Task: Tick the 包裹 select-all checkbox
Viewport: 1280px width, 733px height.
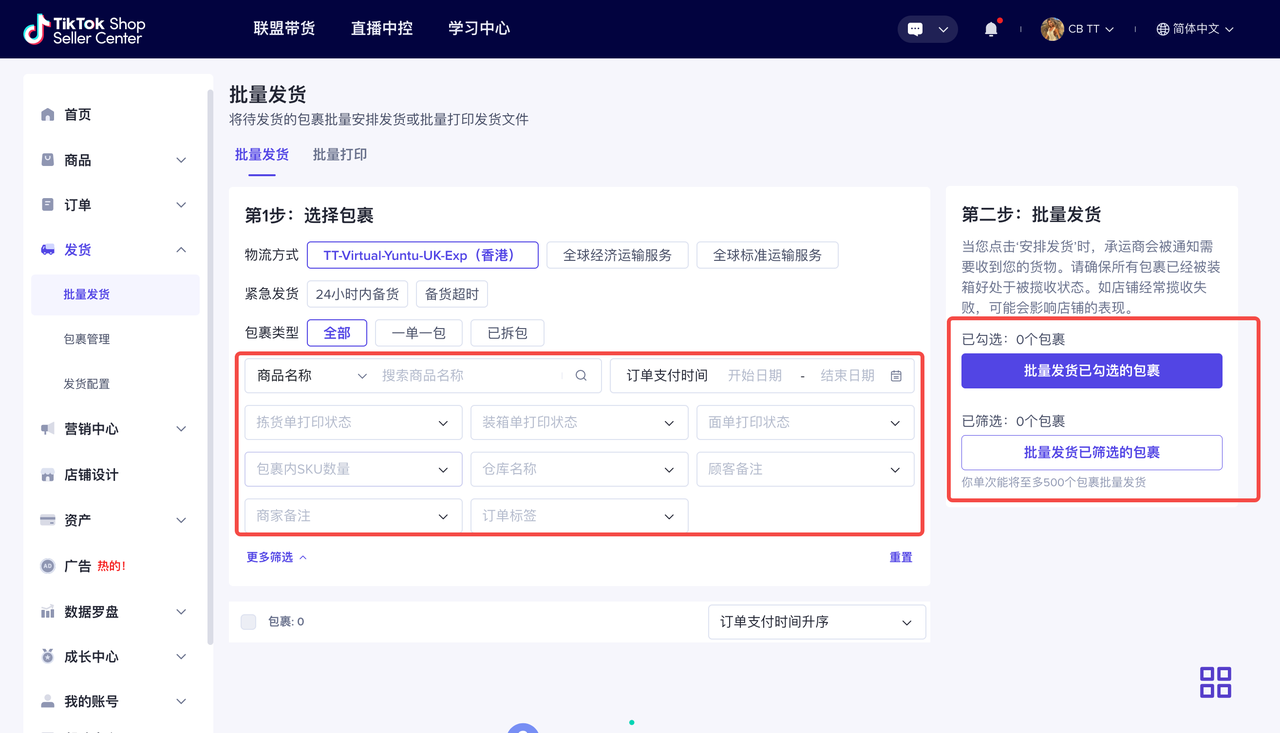Action: (x=248, y=622)
